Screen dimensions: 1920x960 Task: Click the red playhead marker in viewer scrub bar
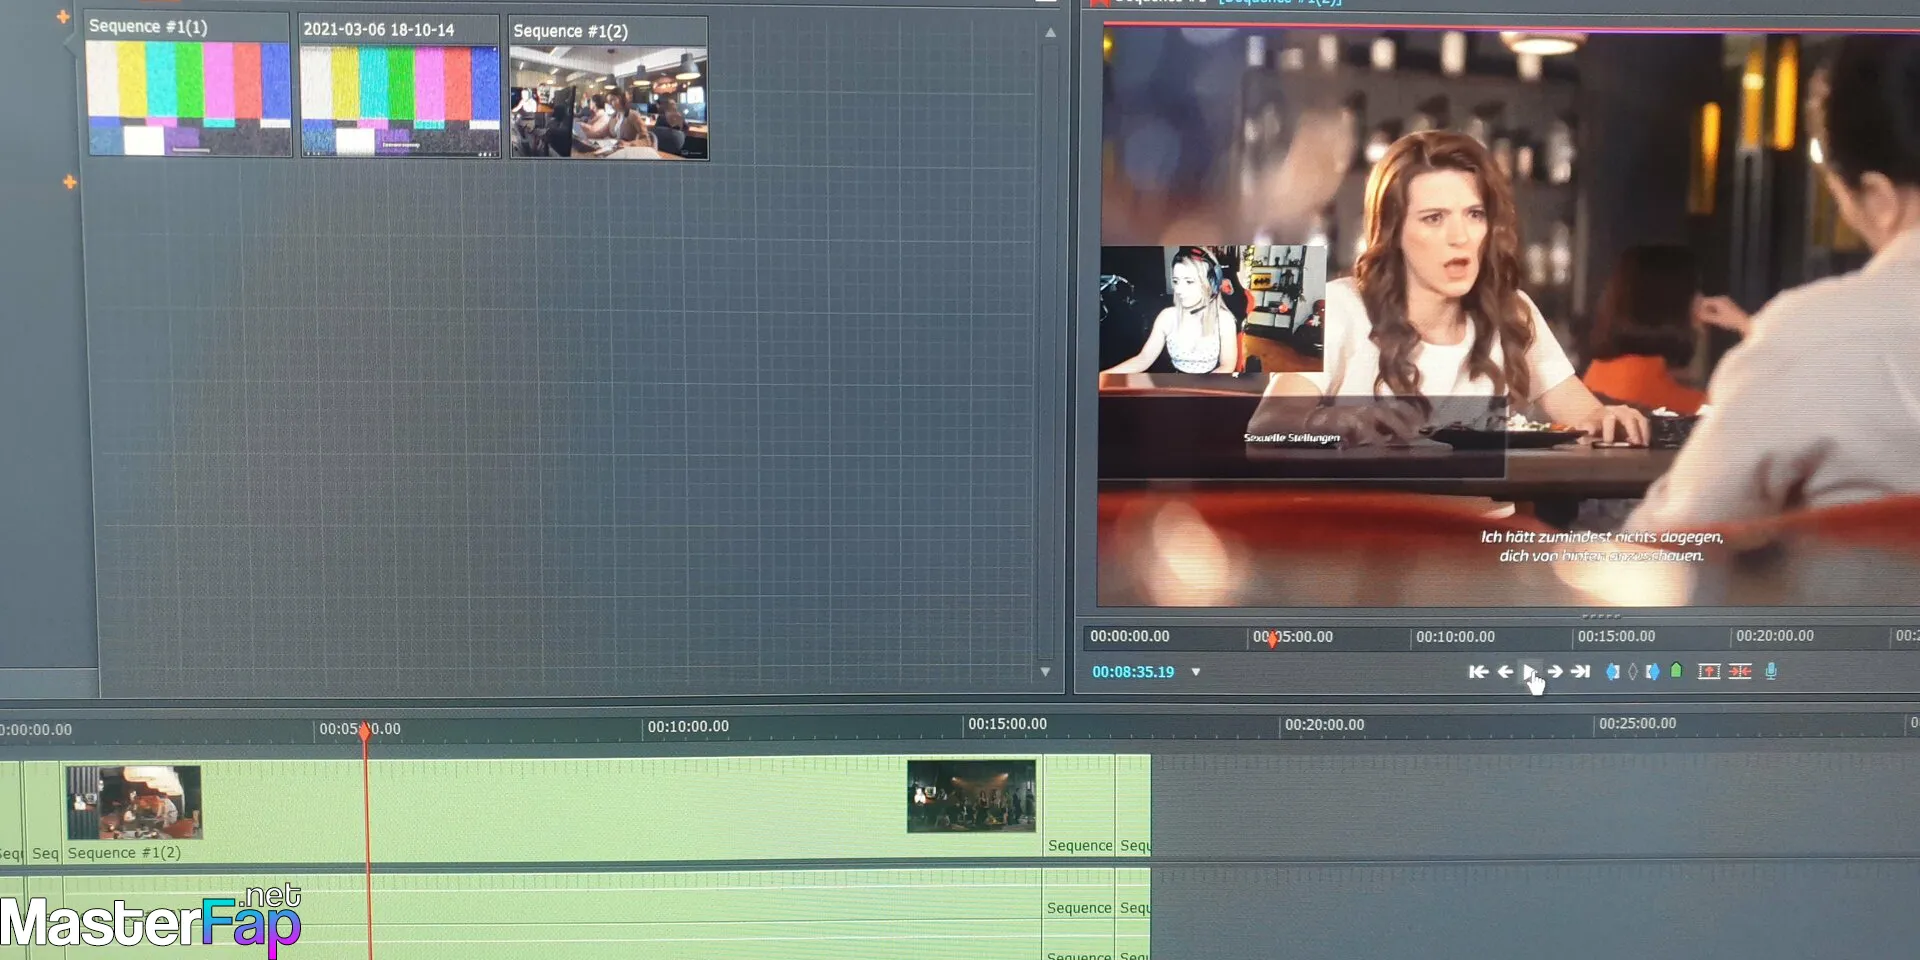(x=1272, y=638)
